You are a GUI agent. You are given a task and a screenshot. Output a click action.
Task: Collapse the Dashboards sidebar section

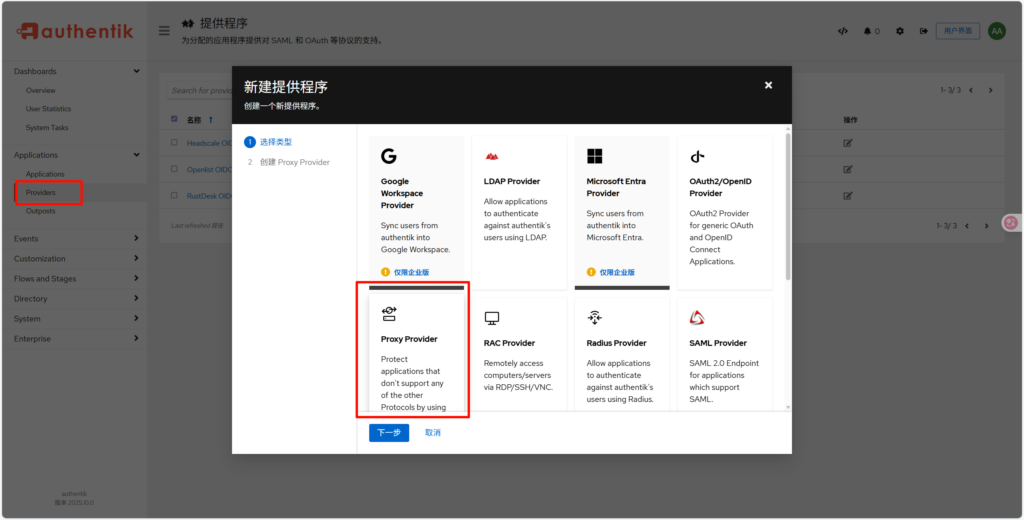pos(77,71)
